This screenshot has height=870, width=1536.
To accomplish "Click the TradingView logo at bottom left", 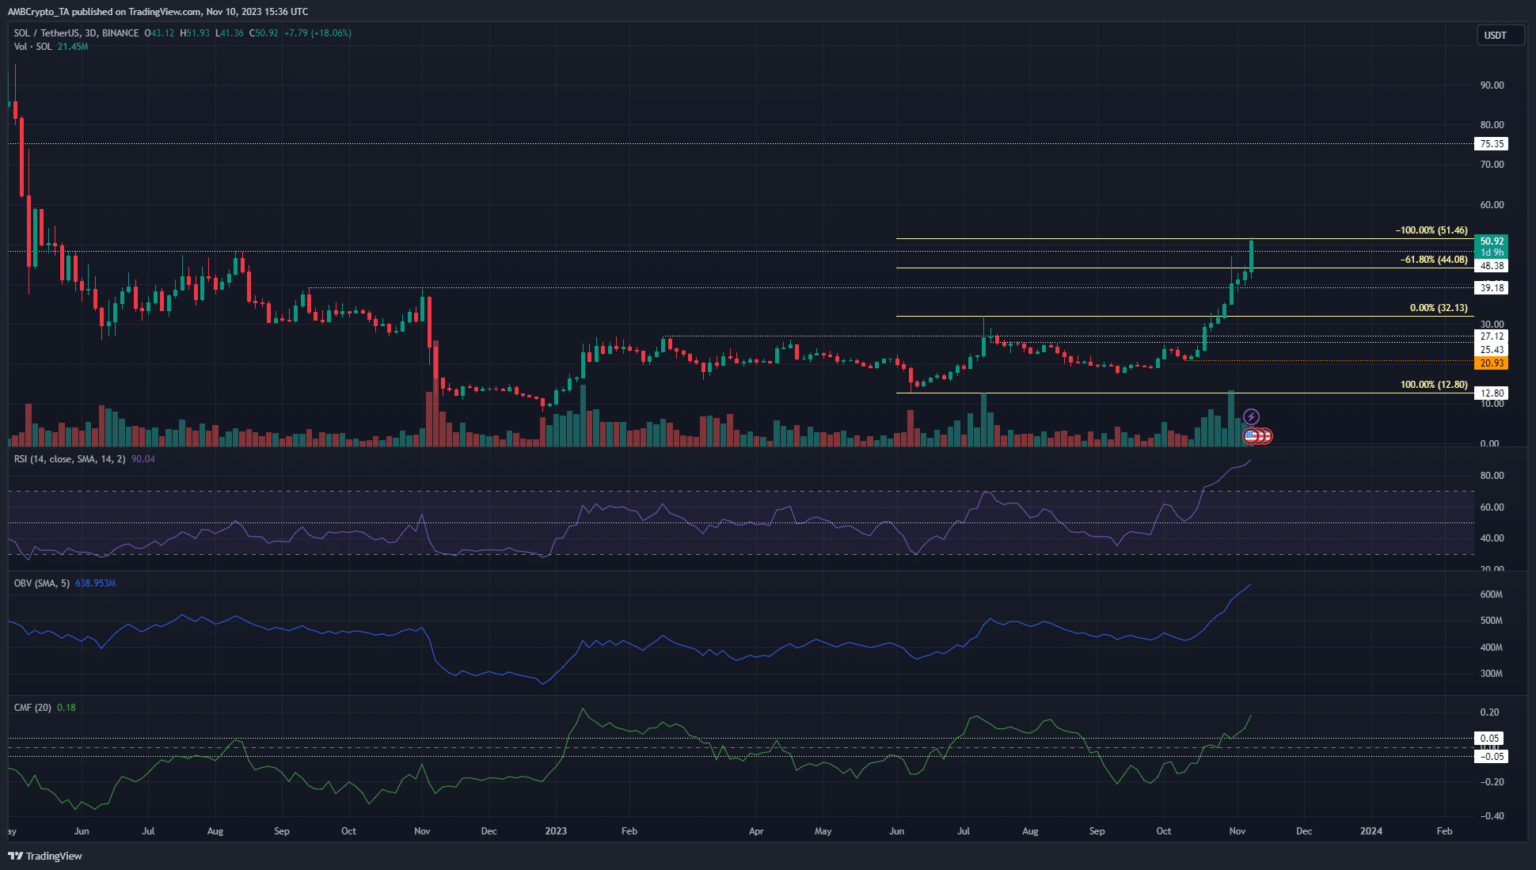I will (x=45, y=856).
